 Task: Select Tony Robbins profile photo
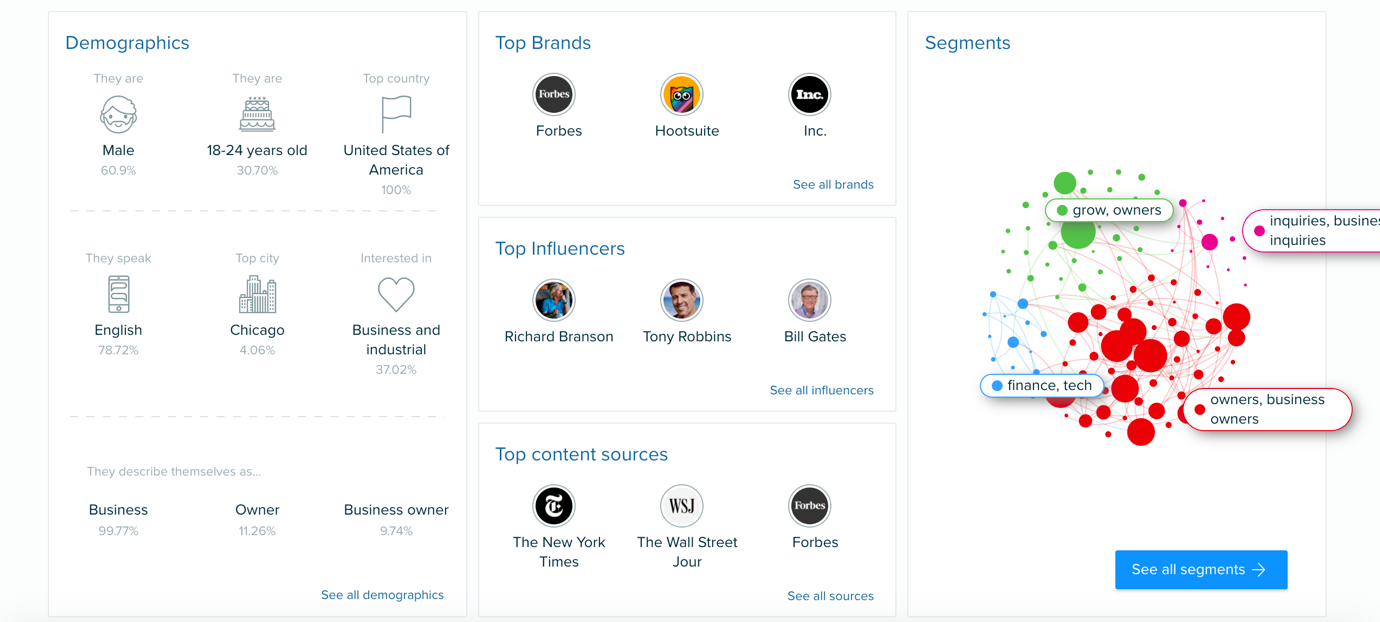pos(682,300)
